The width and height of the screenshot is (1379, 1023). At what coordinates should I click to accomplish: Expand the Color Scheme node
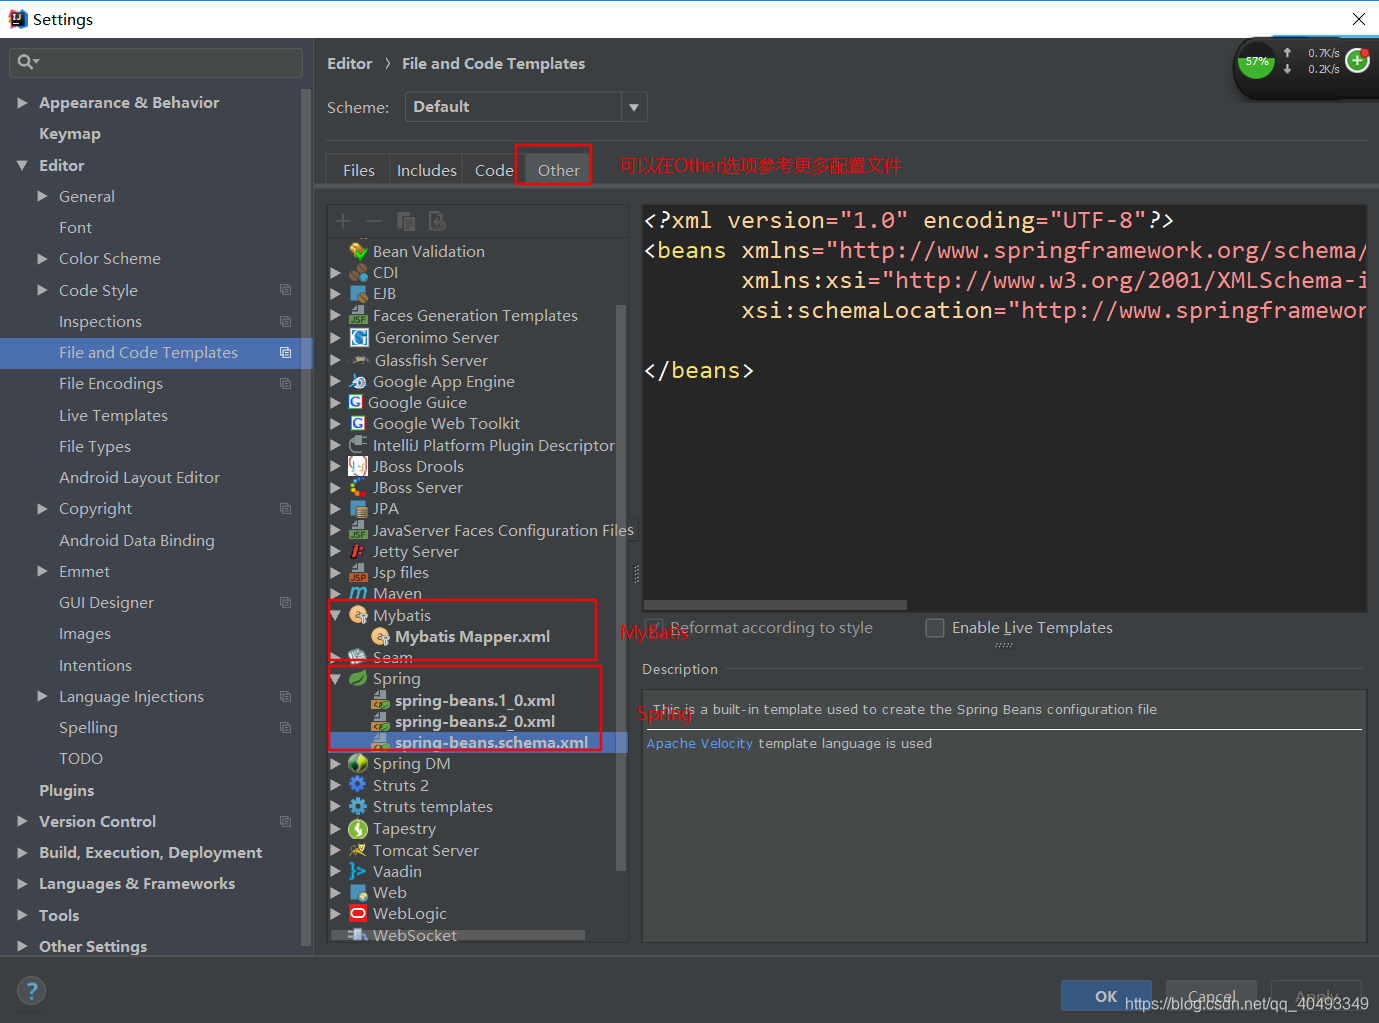click(42, 258)
